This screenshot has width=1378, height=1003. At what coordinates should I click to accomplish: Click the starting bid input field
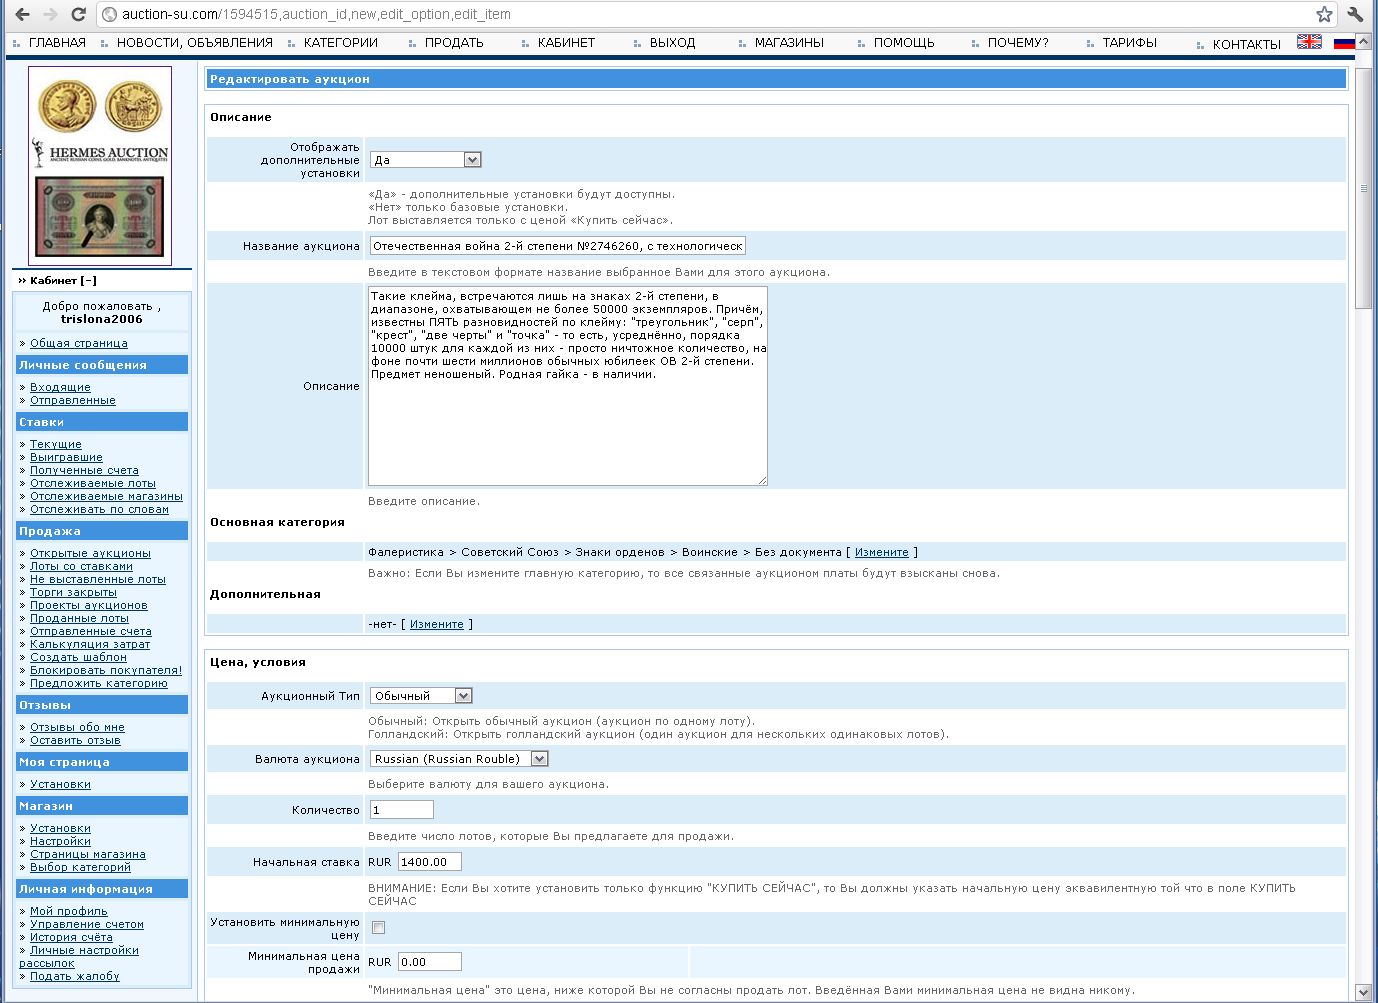pyautogui.click(x=429, y=862)
